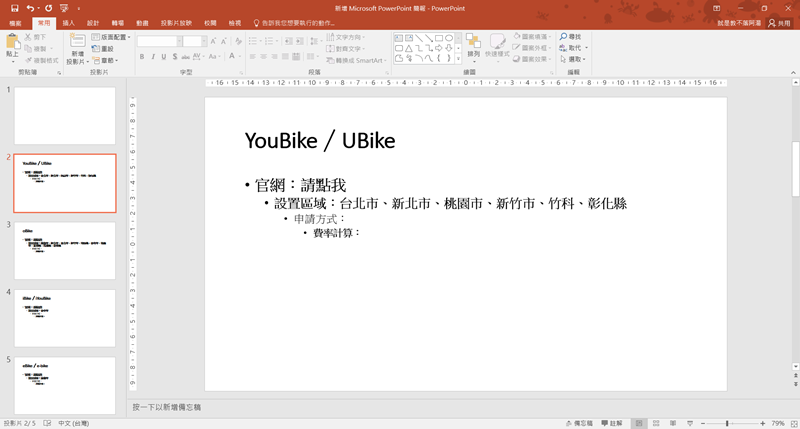This screenshot has height=429, width=800.
Task: Click the zoom slider in status bar
Action: (x=727, y=423)
